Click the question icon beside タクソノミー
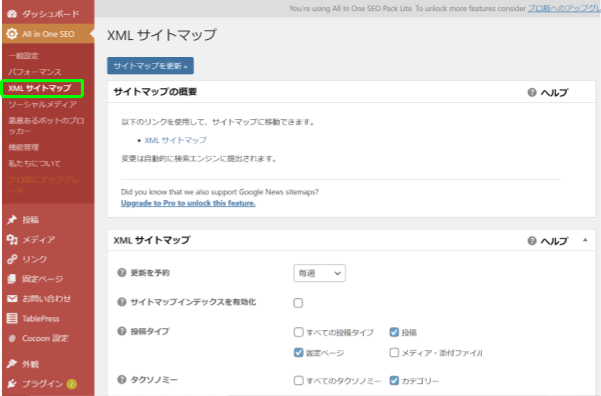Image resolution: width=601 pixels, height=396 pixels. click(122, 380)
